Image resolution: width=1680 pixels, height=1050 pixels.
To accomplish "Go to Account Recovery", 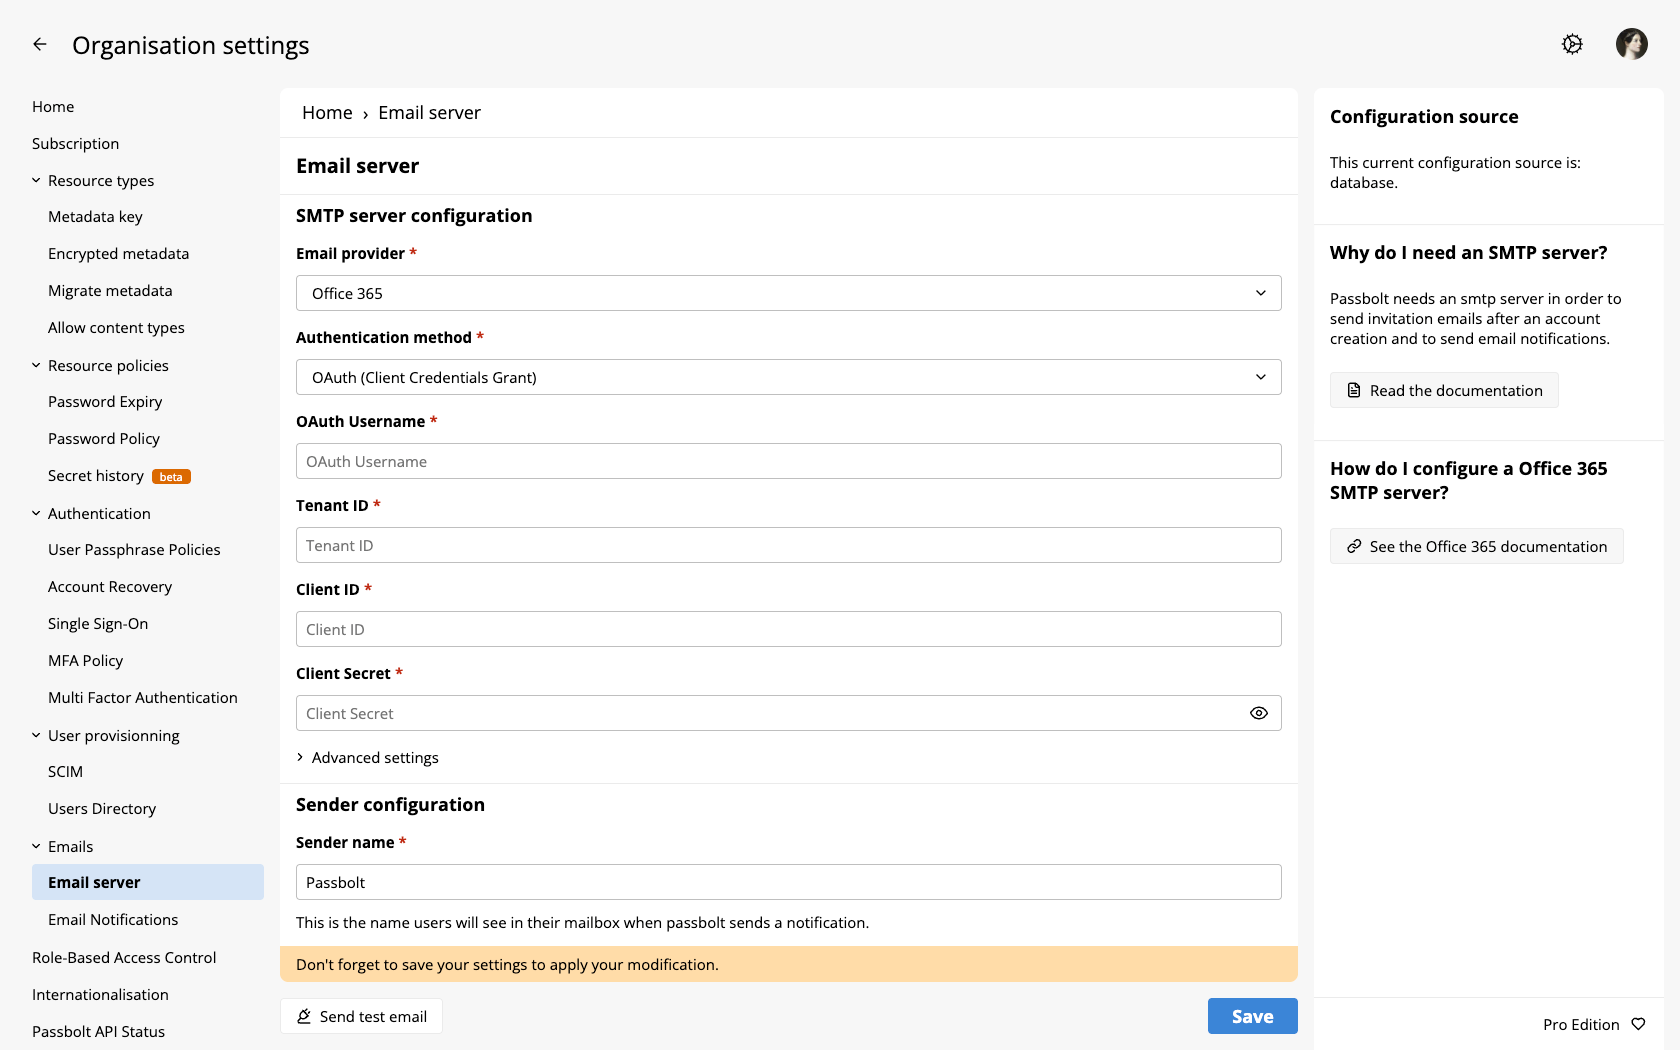I will click(110, 586).
